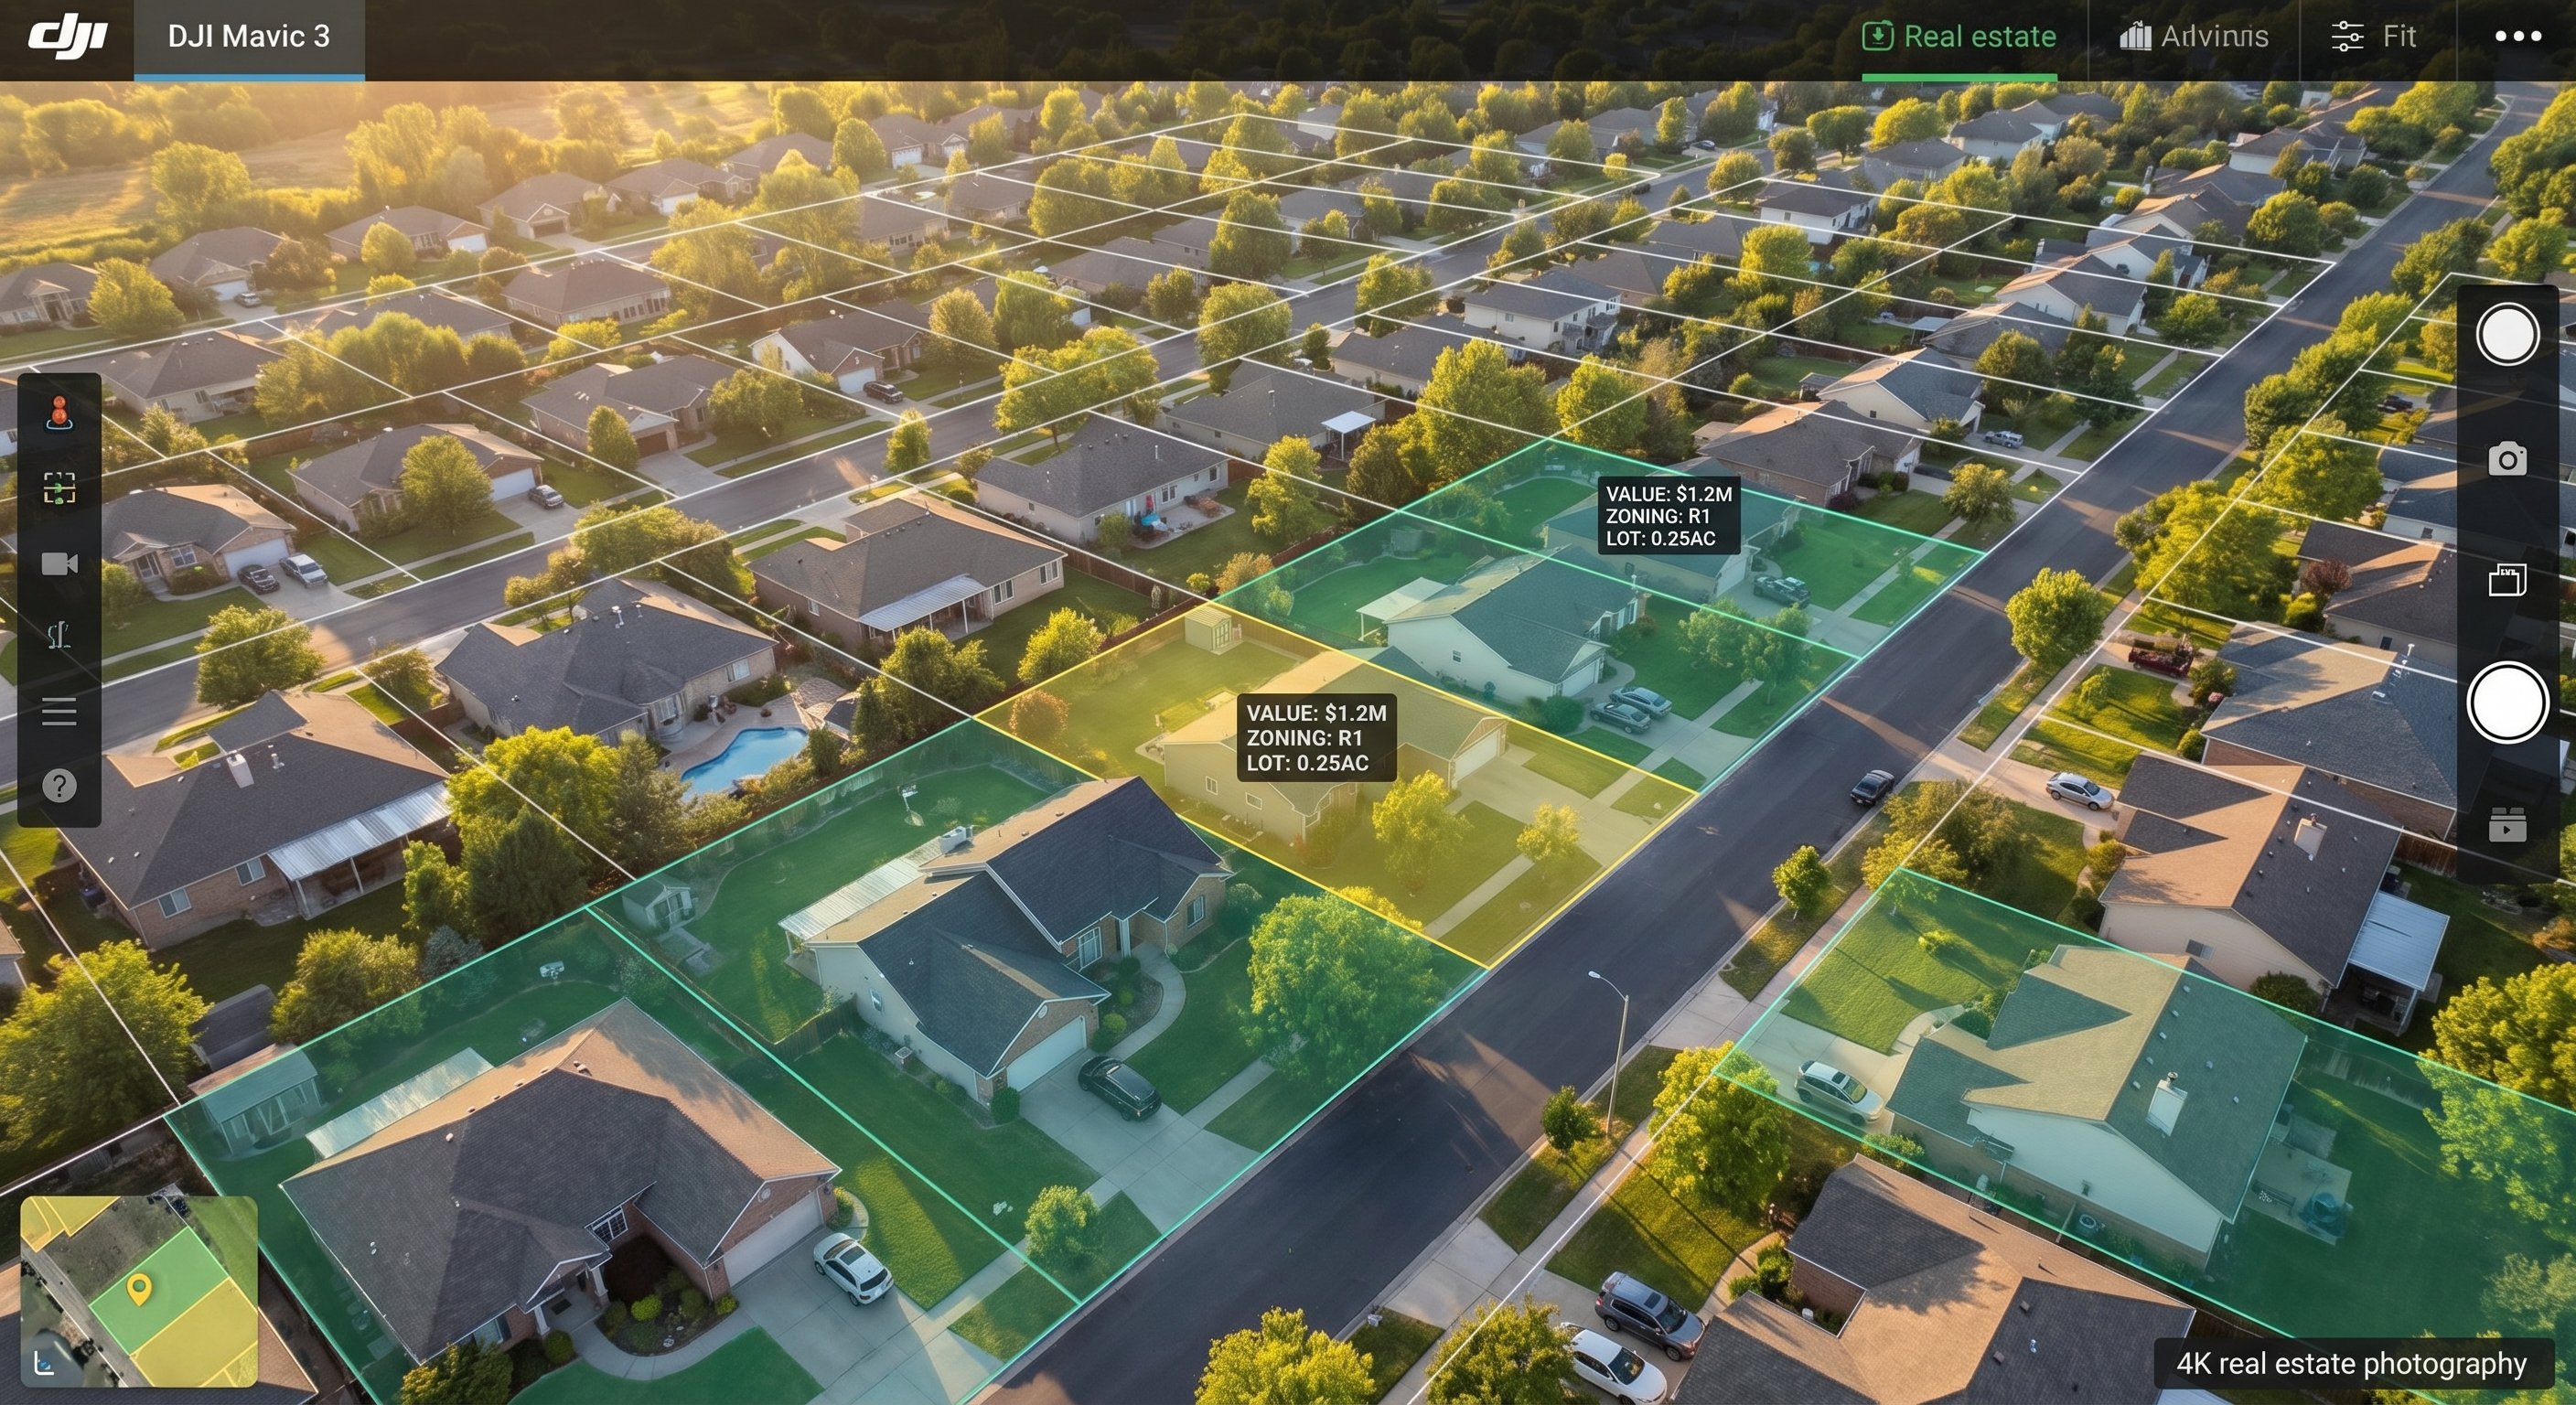Click the minimap corner expand icon

click(x=43, y=1363)
